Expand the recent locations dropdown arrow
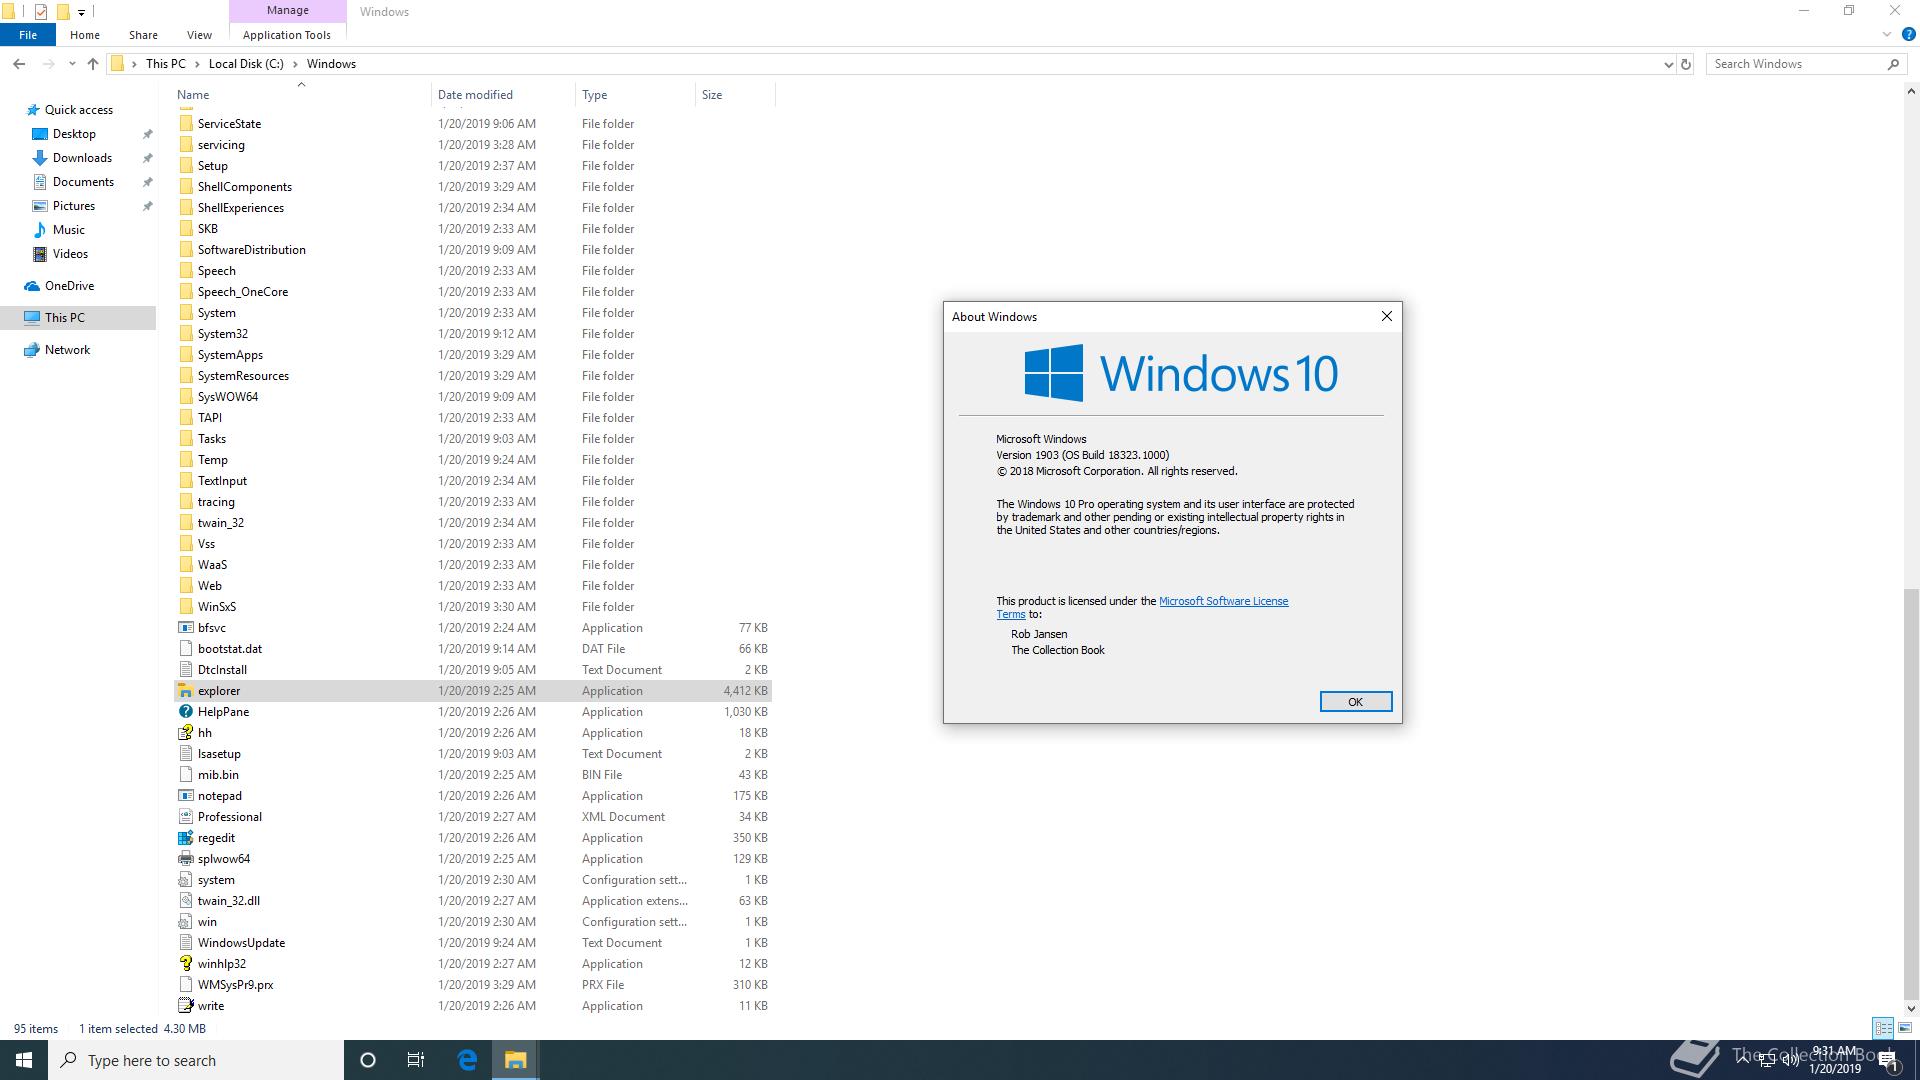 click(72, 64)
